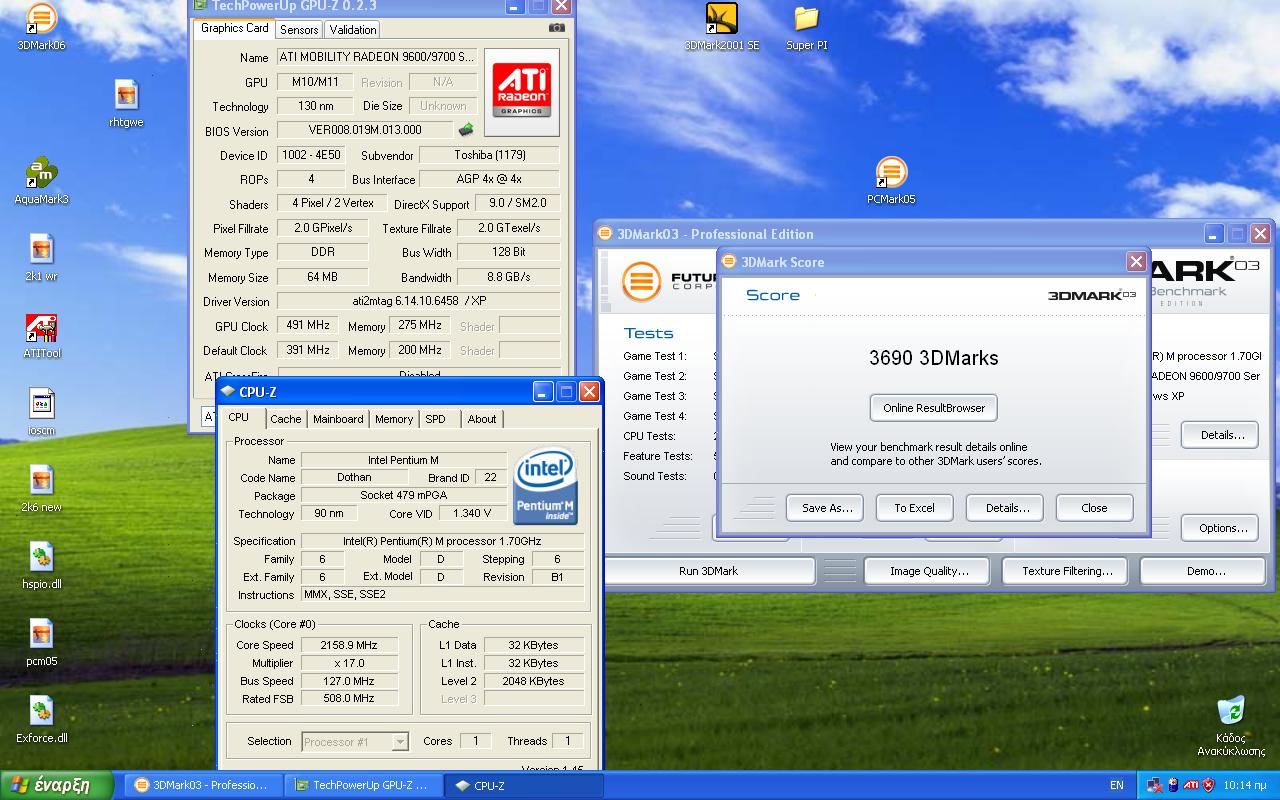Launch 3DMark2001 SE desktop shortcut
1280x800 pixels.
pos(721,27)
